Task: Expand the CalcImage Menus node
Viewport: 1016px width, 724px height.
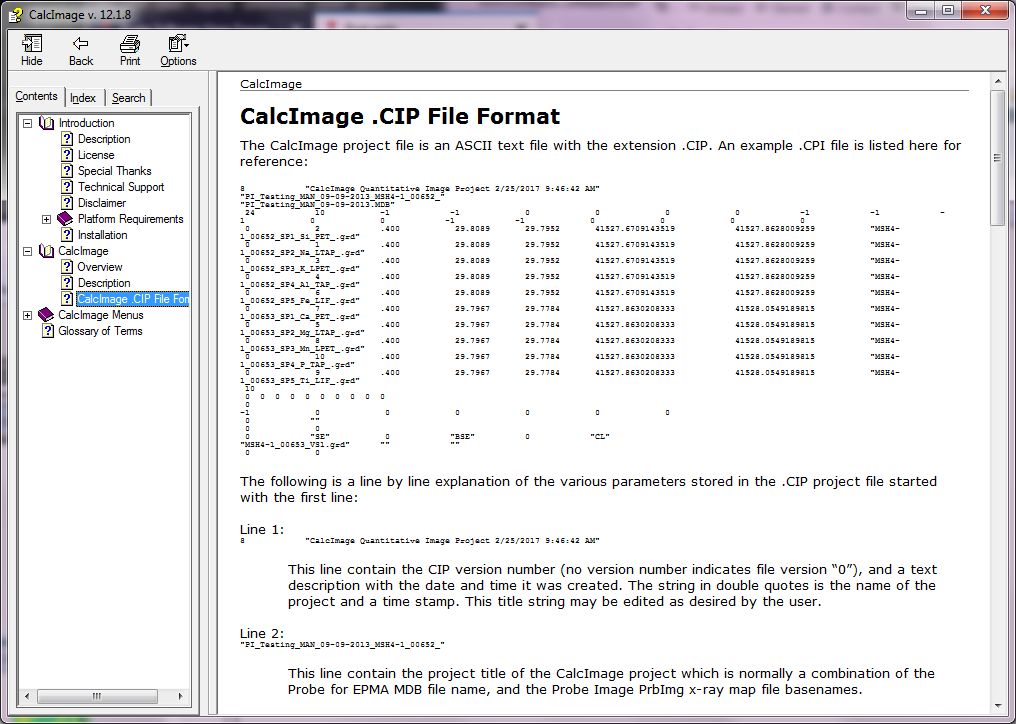Action: click(x=27, y=315)
